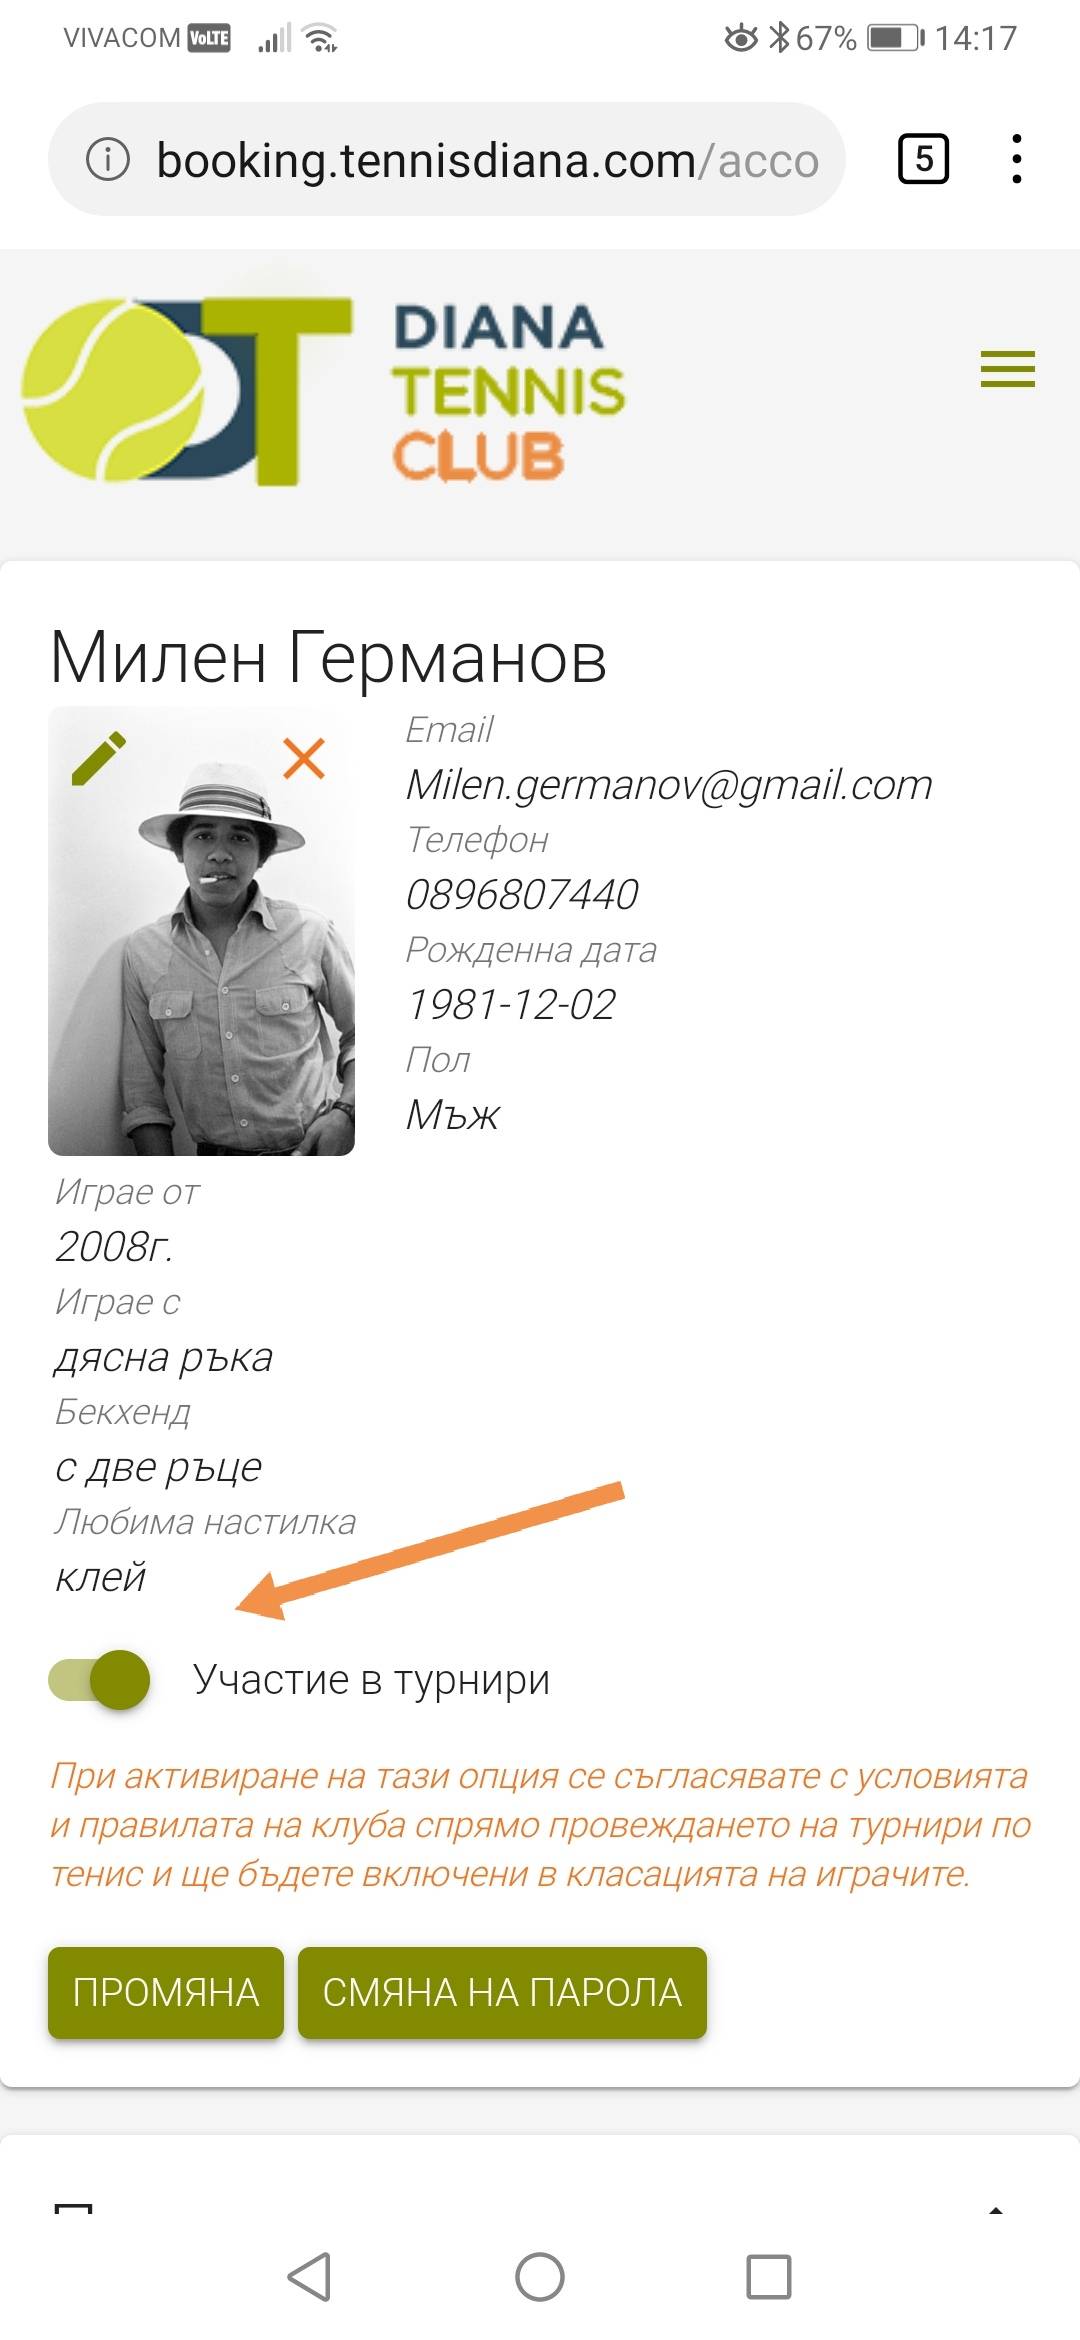This screenshot has width=1080, height=2340.
Task: Tap the profile photo thumbnail
Action: pyautogui.click(x=201, y=931)
